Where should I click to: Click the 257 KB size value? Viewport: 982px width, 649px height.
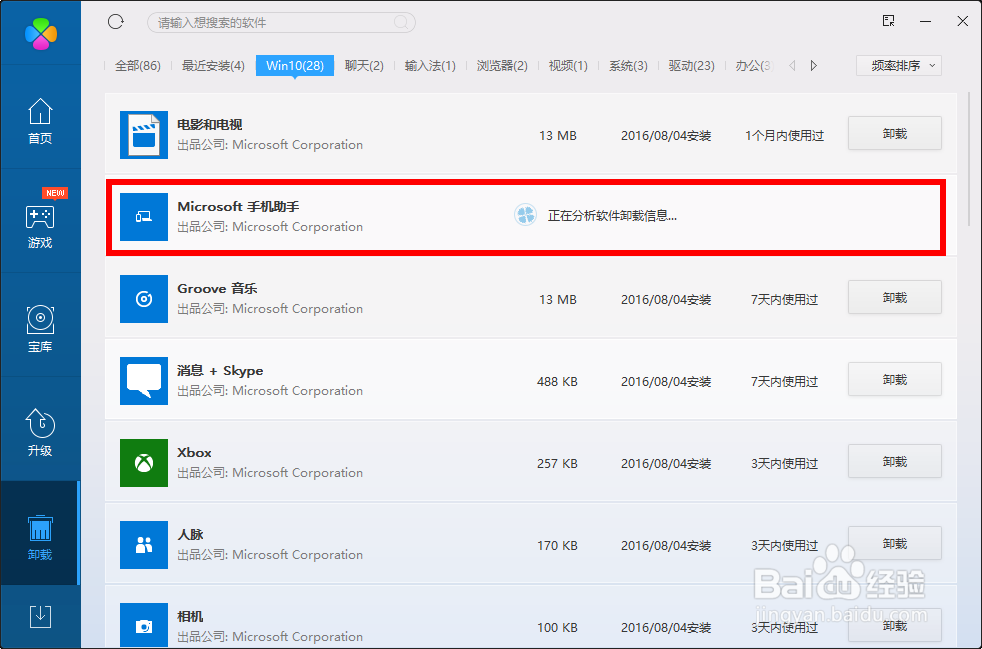[x=557, y=464]
